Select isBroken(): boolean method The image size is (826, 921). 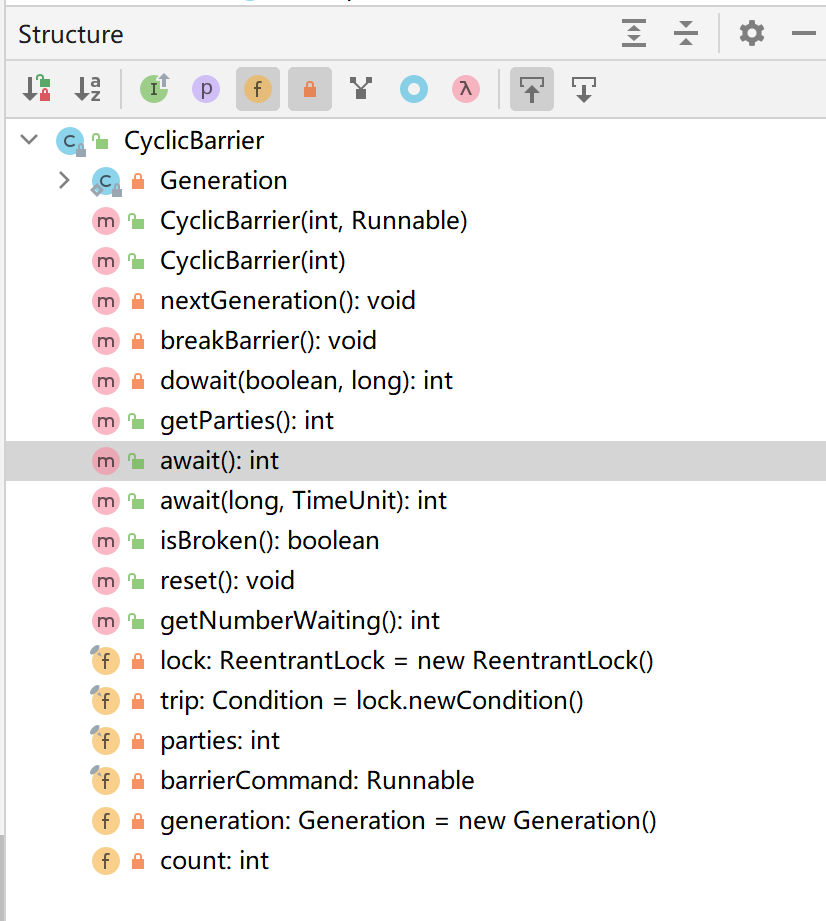(415, 540)
